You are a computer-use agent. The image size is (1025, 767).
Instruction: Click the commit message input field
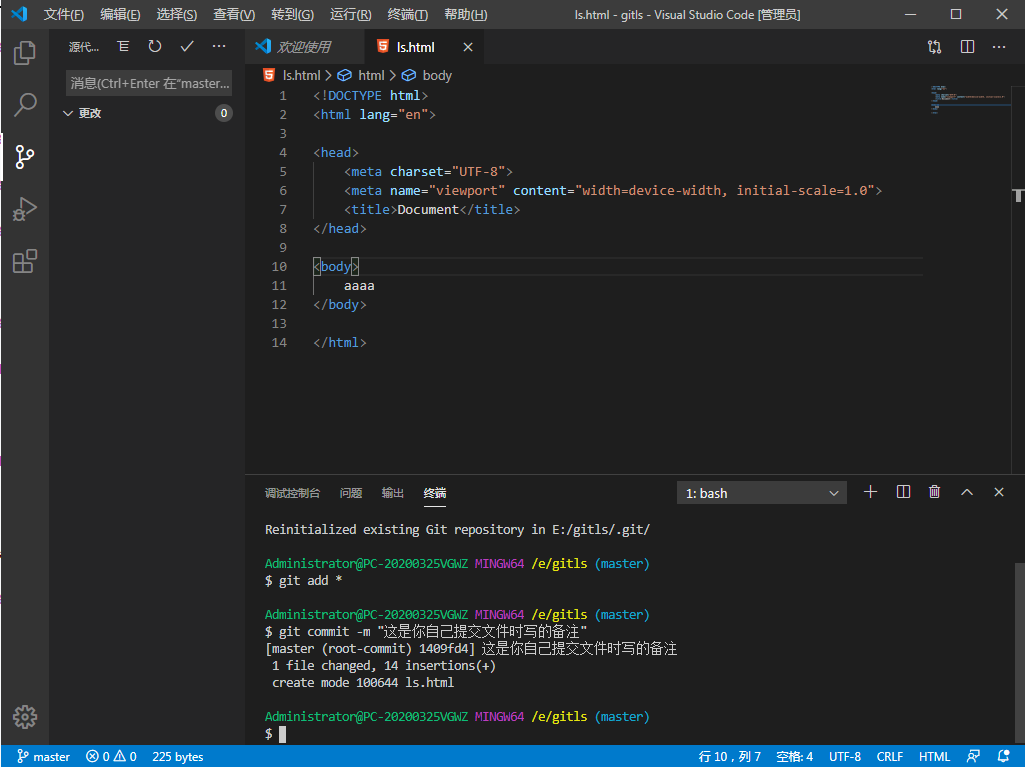click(x=150, y=83)
